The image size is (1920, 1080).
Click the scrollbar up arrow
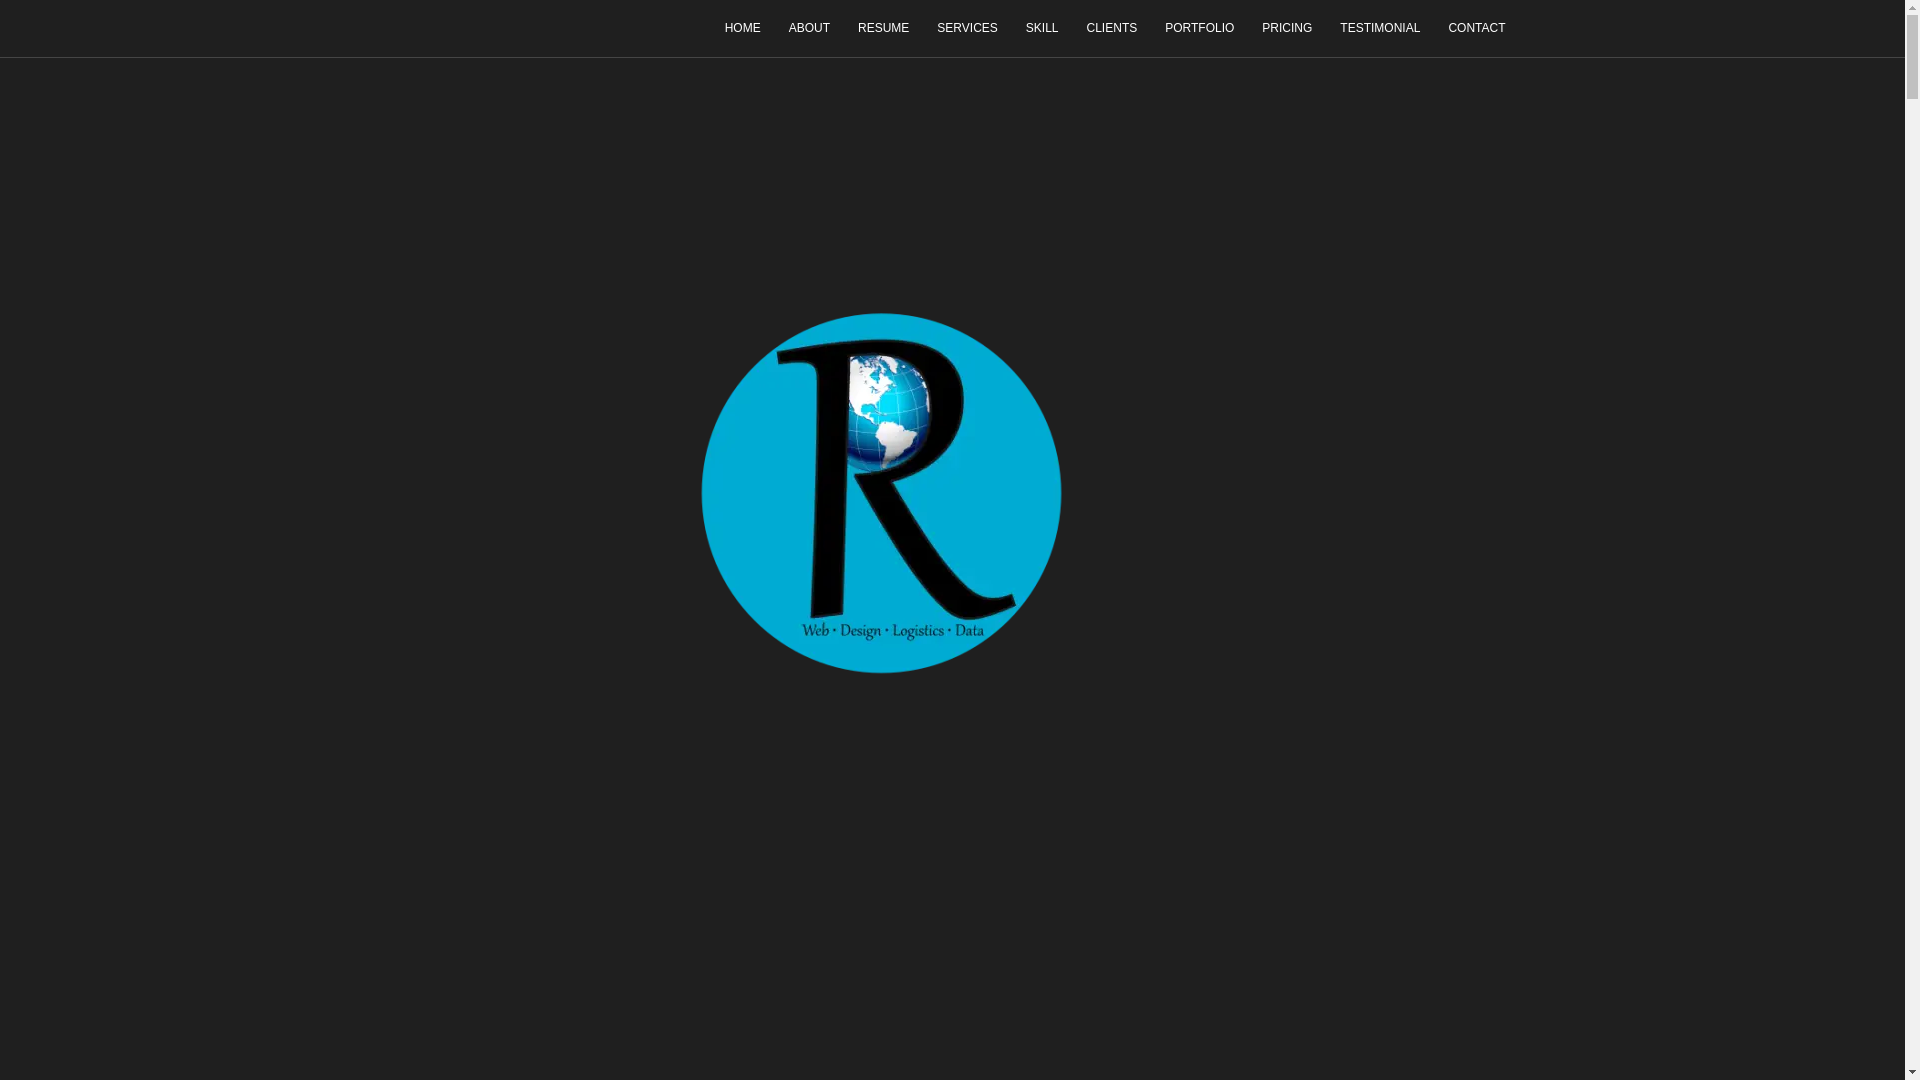click(1912, 6)
